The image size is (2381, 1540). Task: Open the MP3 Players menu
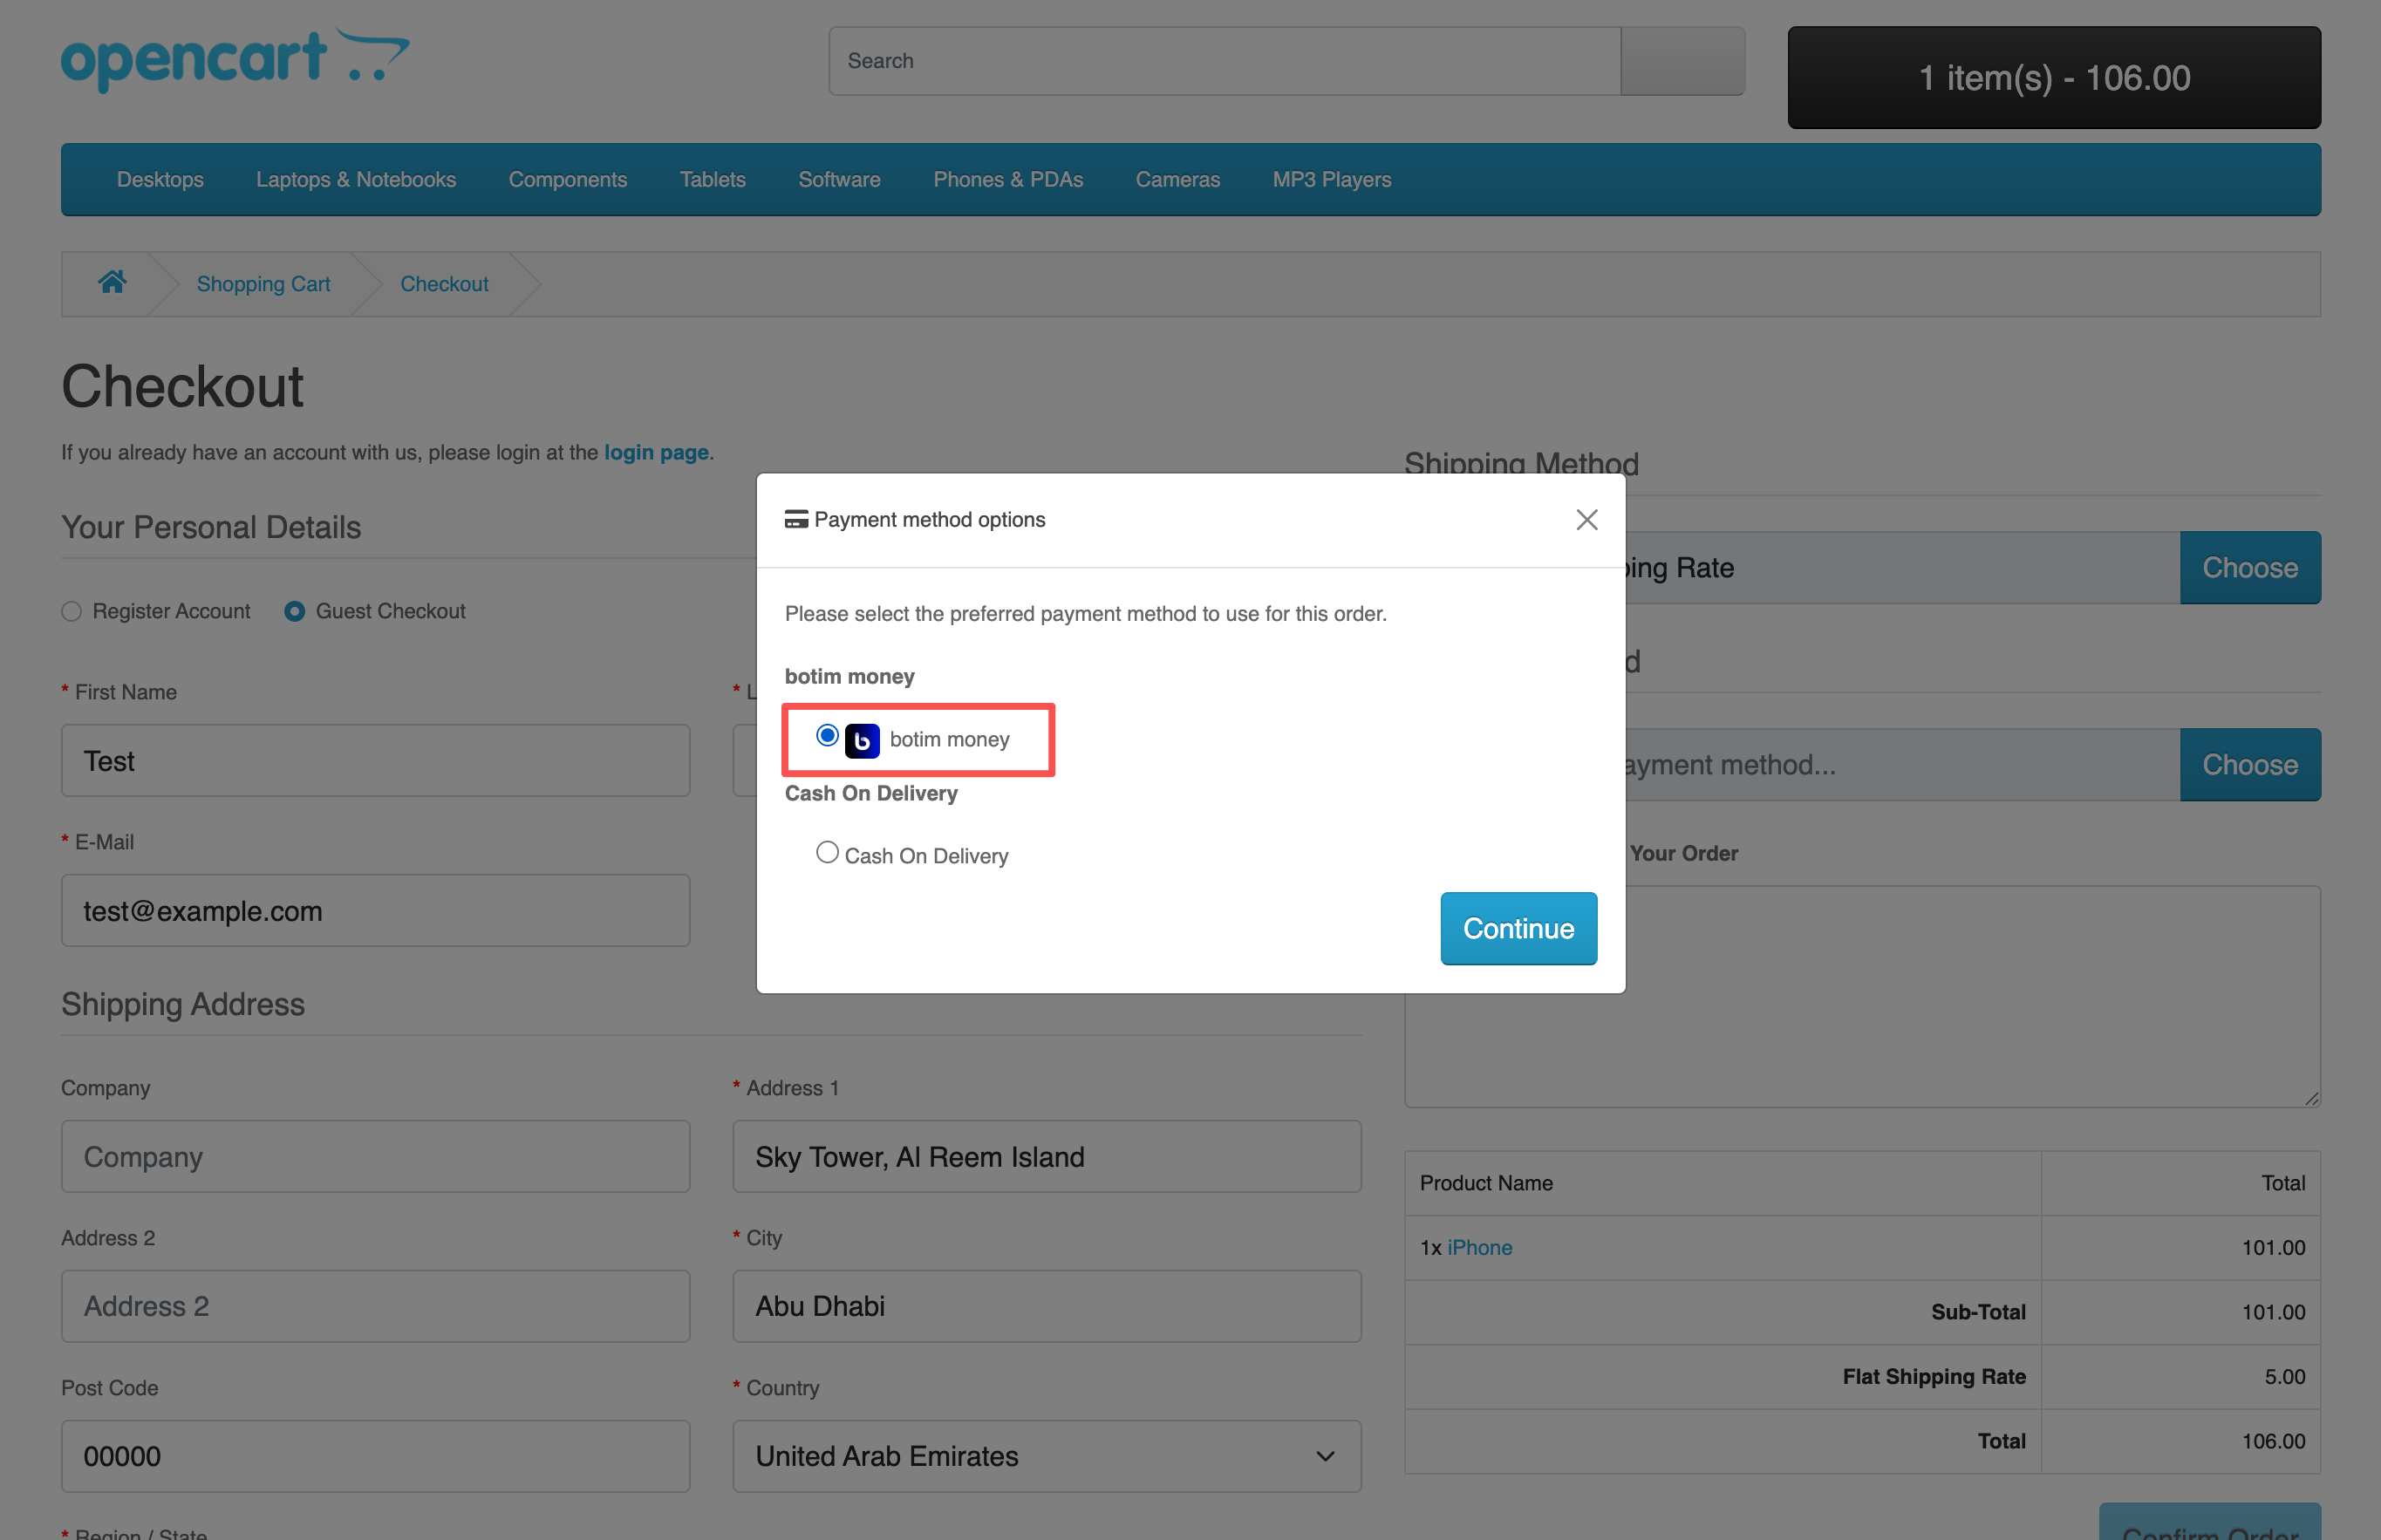[x=1332, y=180]
